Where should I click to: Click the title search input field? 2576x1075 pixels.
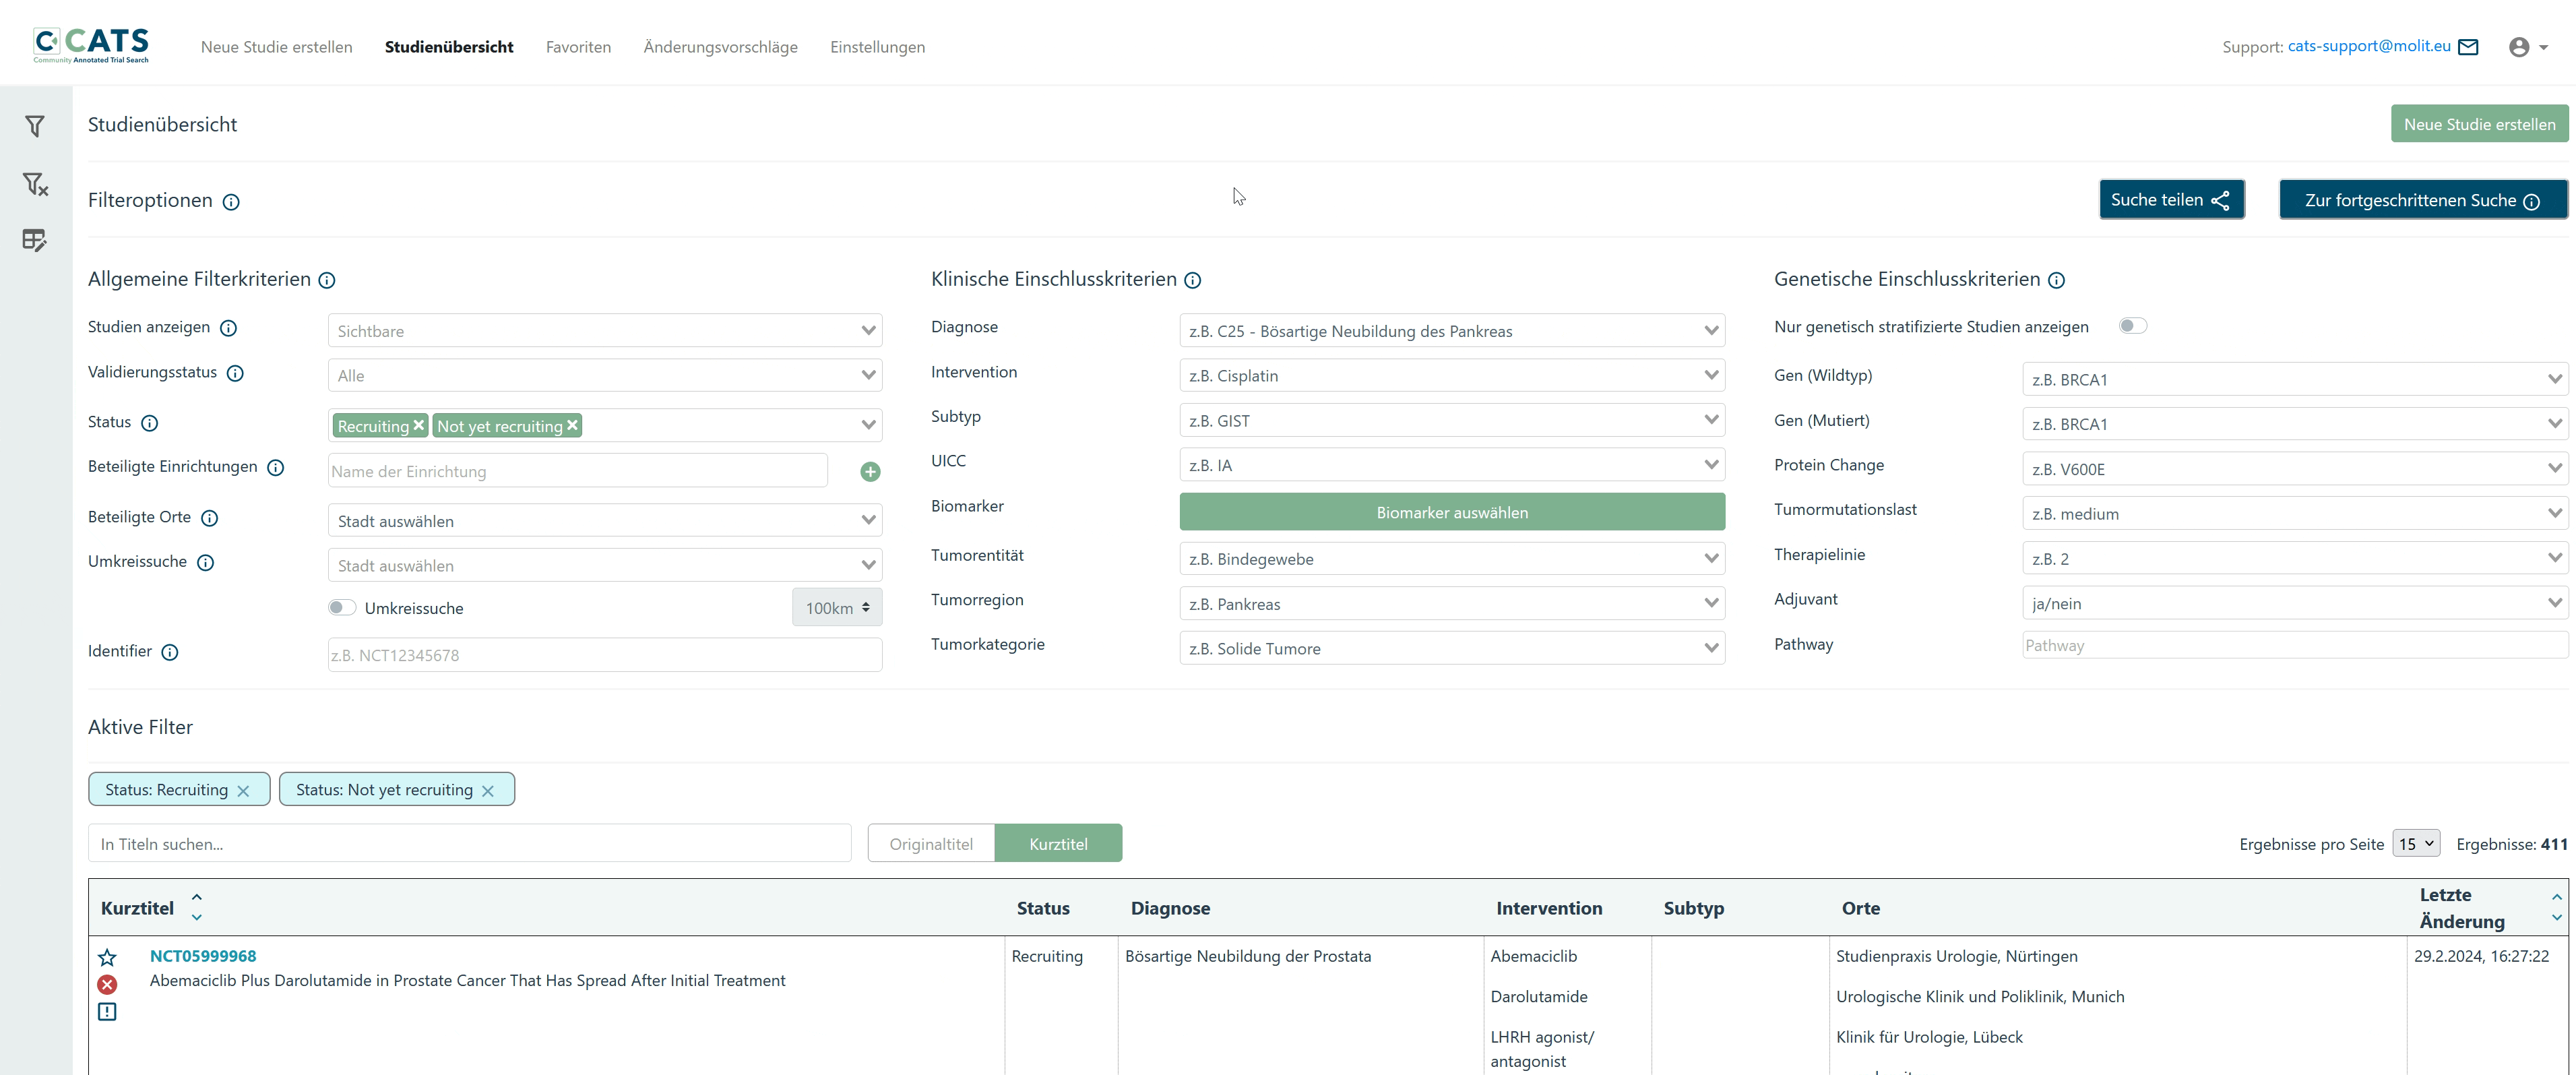coord(473,843)
